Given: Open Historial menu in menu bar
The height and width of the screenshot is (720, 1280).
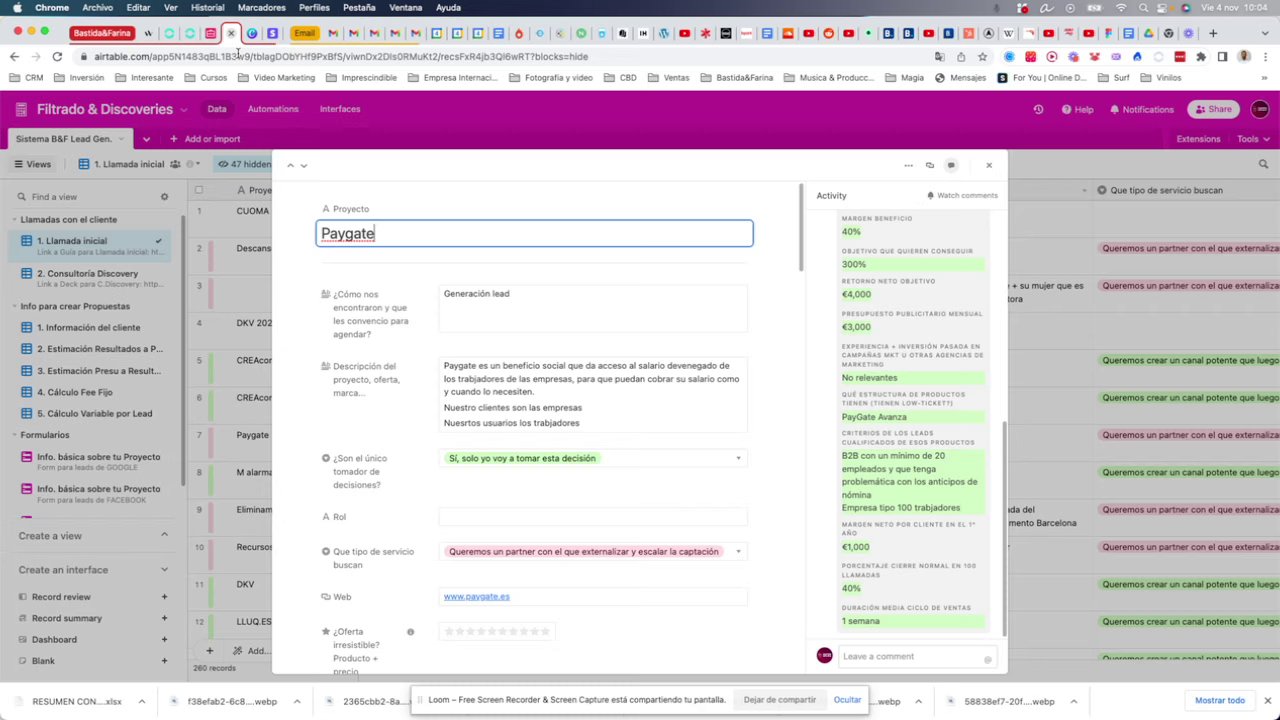Looking at the screenshot, I should [207, 7].
